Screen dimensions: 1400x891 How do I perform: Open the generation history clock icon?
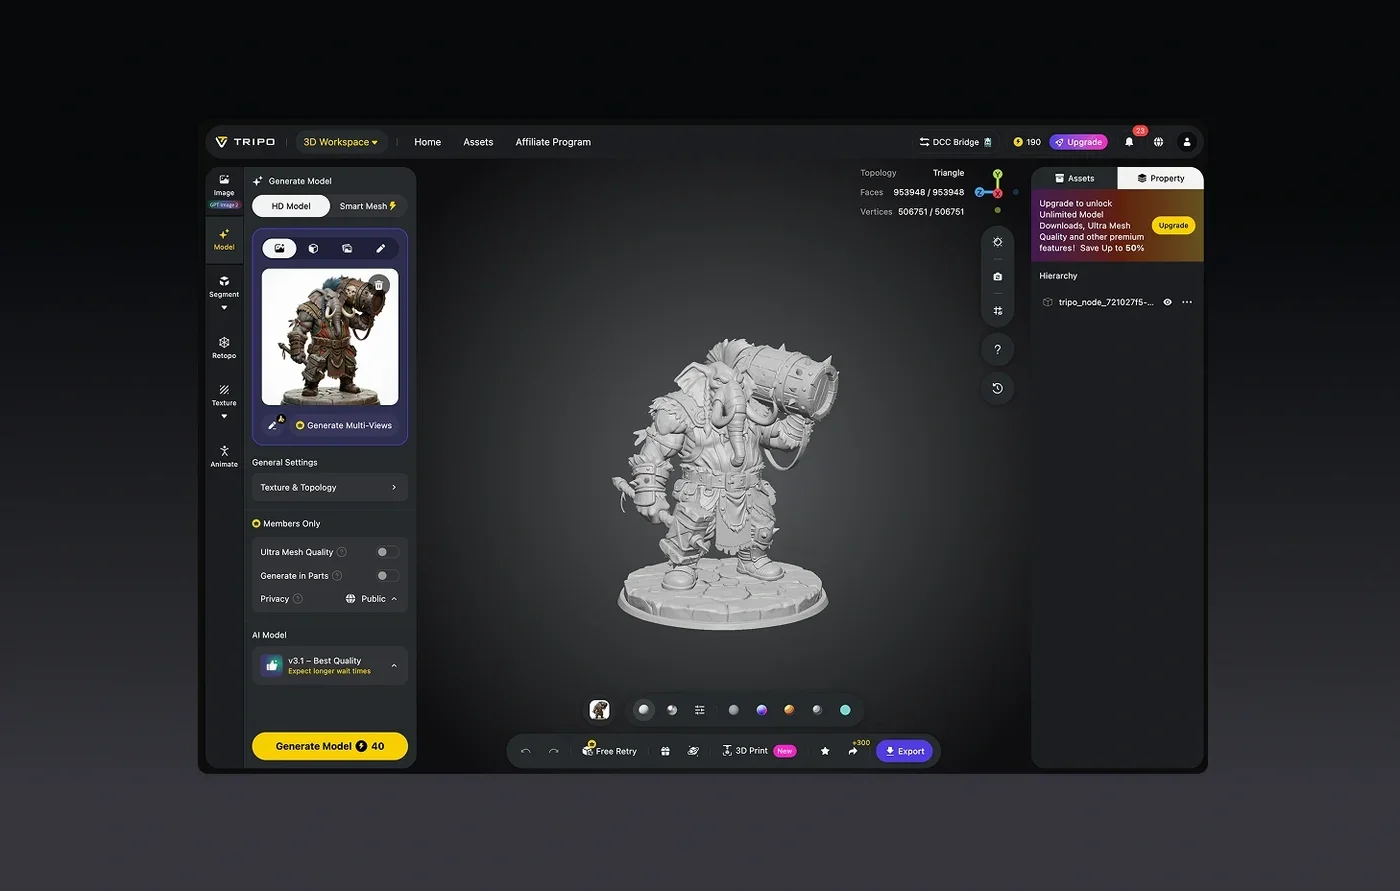coord(997,388)
